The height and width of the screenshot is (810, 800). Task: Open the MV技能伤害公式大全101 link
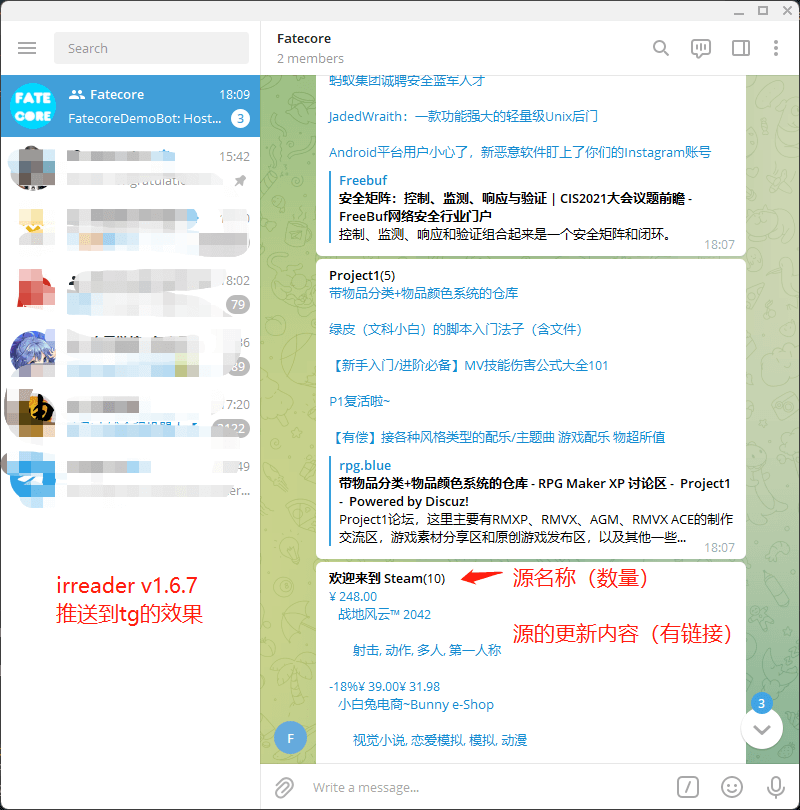click(468, 366)
